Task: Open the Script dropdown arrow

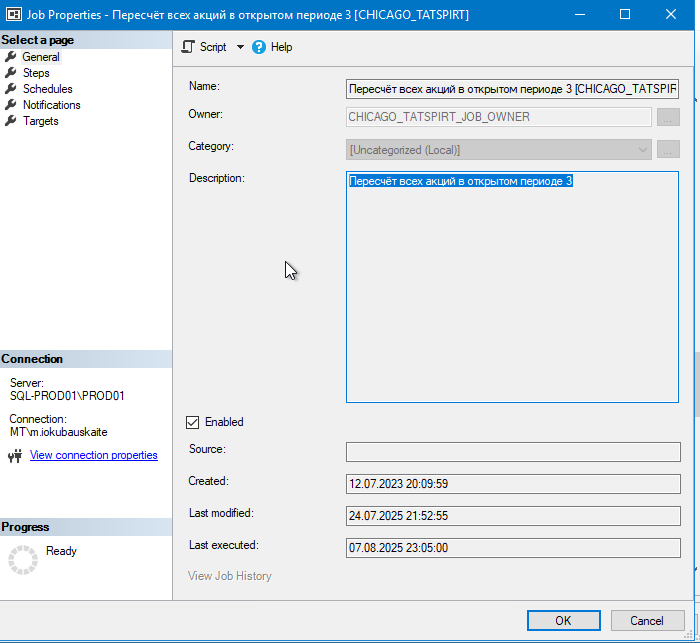Action: pyautogui.click(x=240, y=47)
